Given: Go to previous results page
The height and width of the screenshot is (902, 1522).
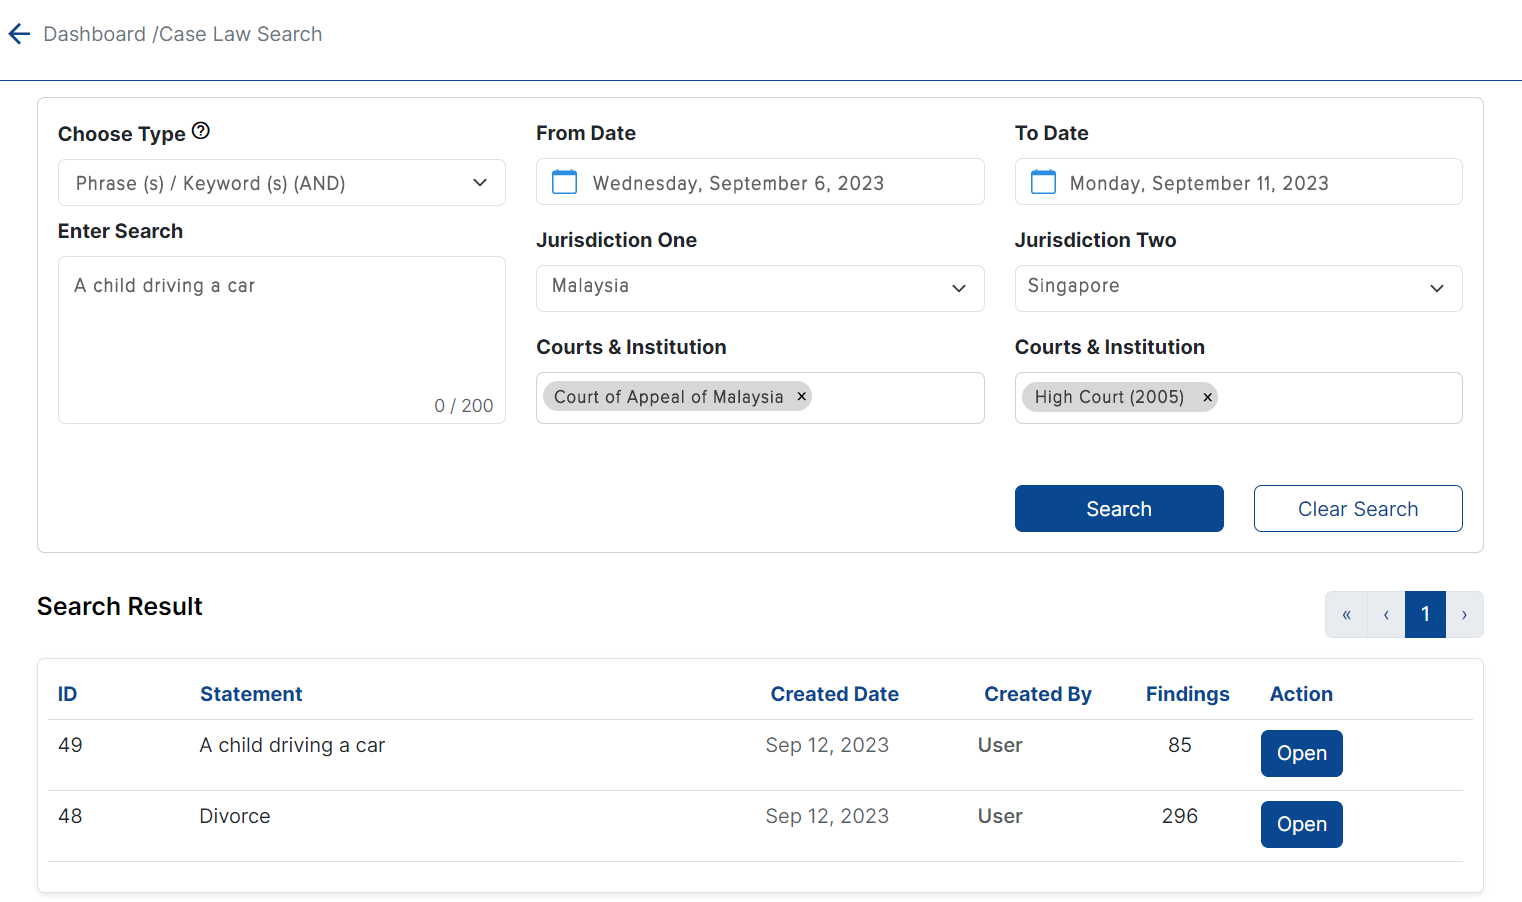Looking at the screenshot, I should pos(1386,614).
